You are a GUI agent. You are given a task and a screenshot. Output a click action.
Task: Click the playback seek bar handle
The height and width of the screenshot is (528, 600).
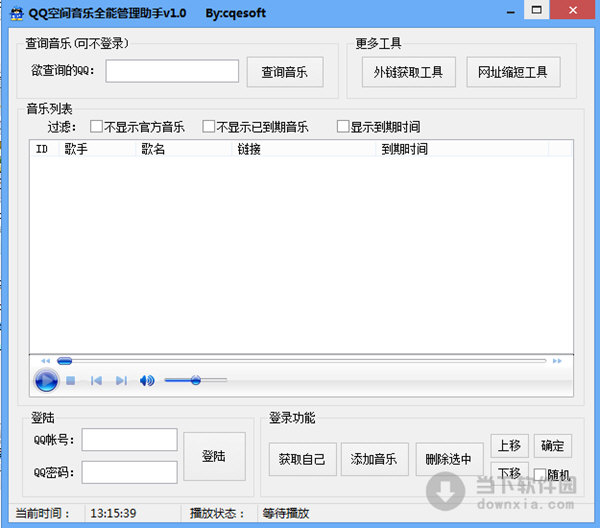(64, 361)
